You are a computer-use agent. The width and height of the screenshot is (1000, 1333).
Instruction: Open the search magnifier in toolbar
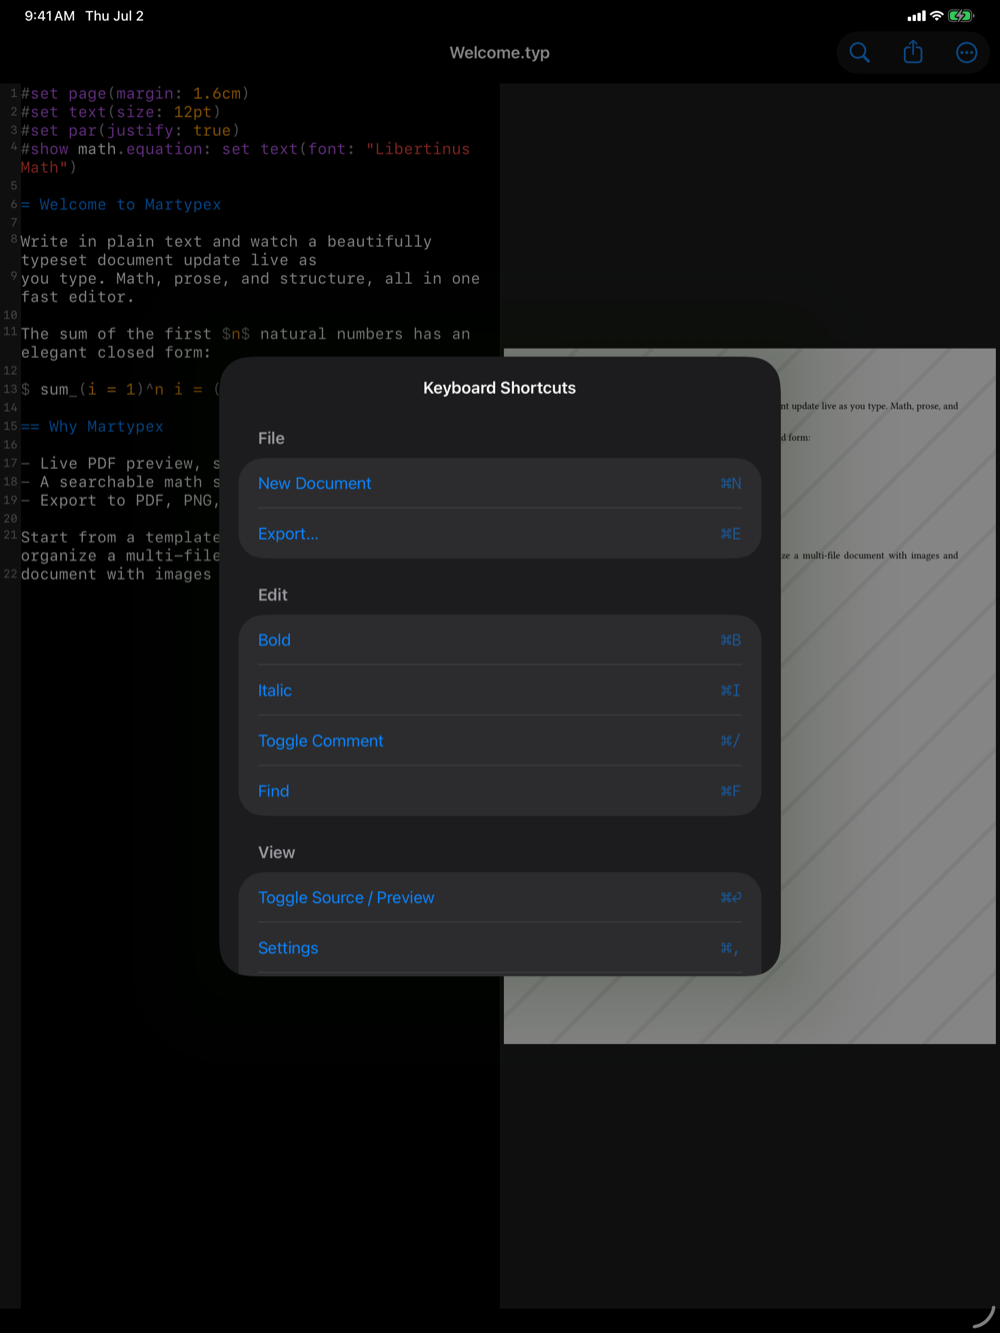859,53
